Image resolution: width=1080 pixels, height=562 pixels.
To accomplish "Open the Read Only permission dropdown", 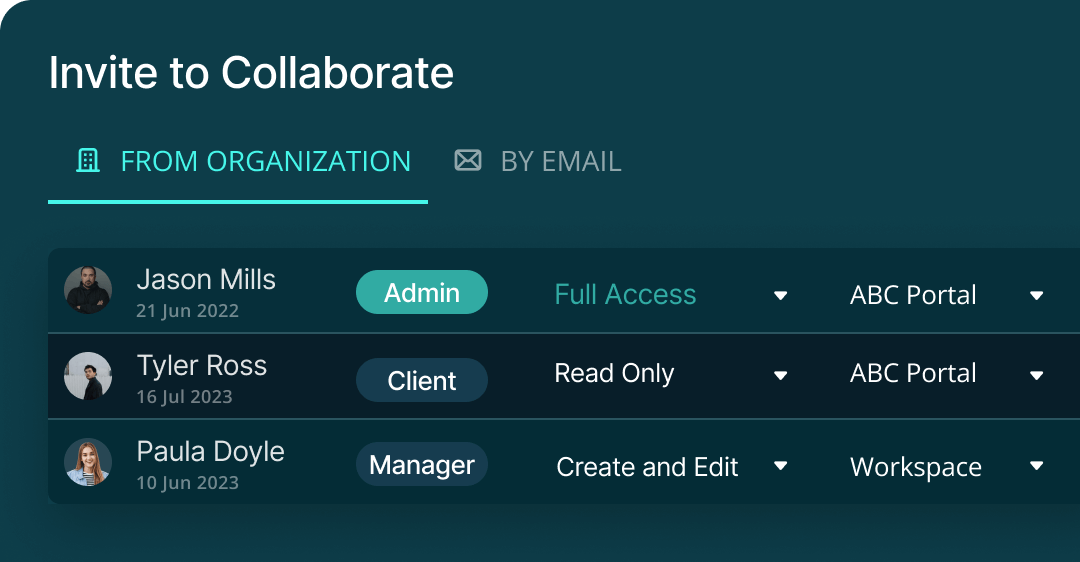I will (781, 375).
